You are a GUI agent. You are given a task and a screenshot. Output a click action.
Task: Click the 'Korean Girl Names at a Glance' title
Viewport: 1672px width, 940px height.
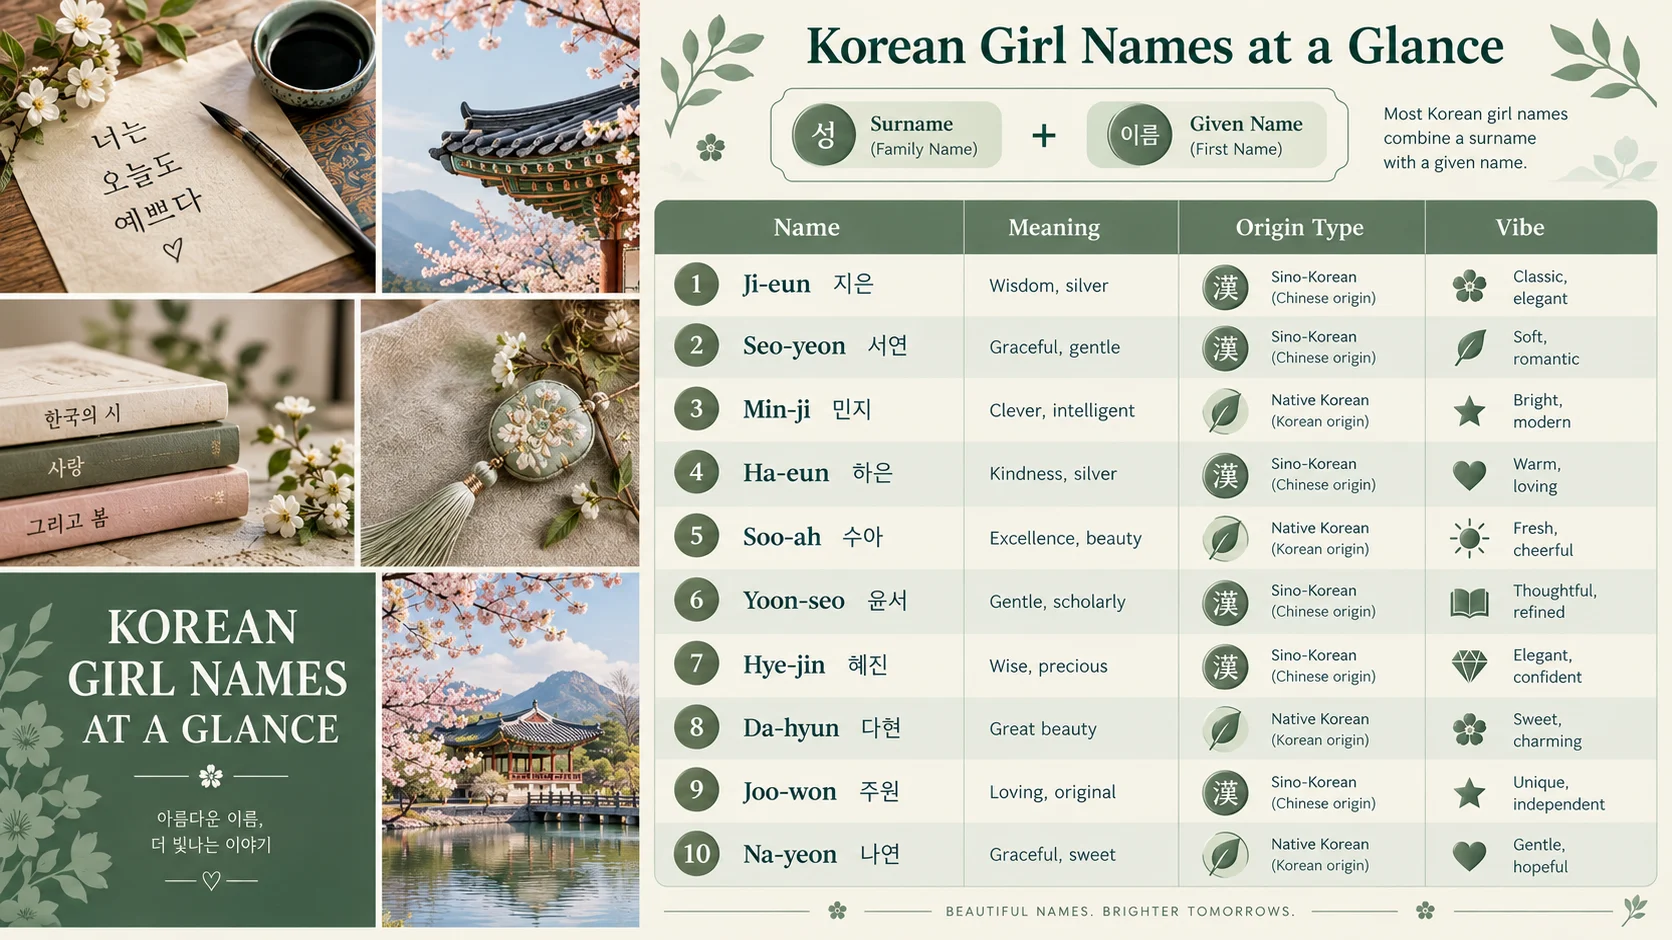(x=1155, y=46)
